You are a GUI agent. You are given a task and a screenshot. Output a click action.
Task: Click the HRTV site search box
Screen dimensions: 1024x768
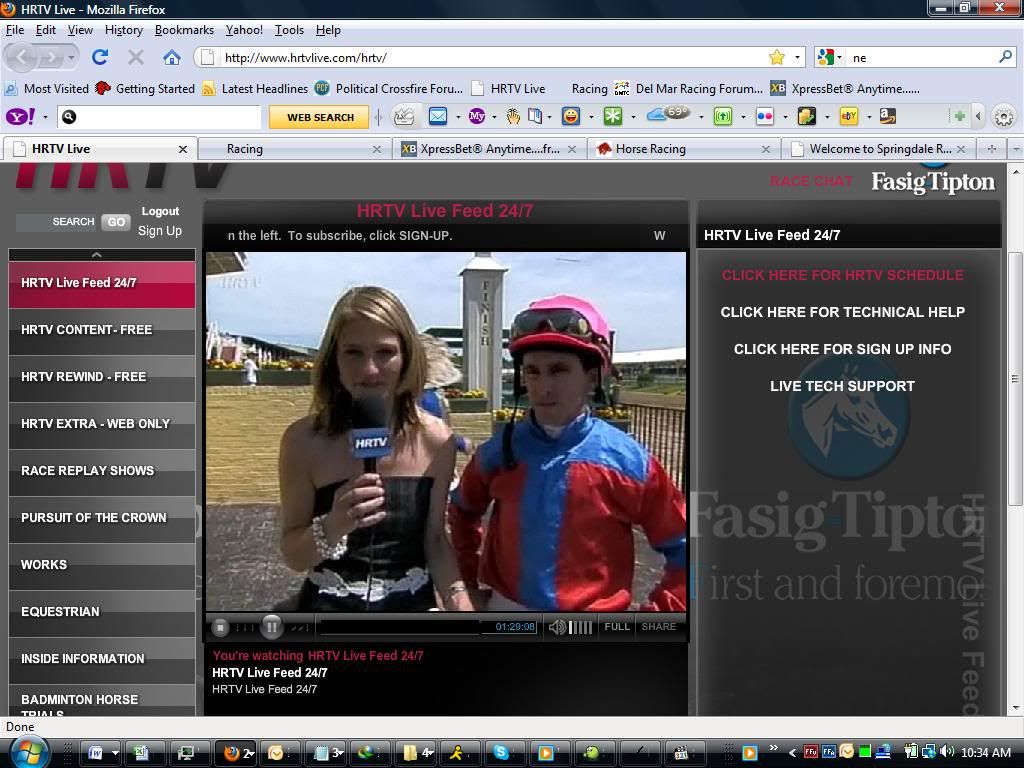(57, 222)
